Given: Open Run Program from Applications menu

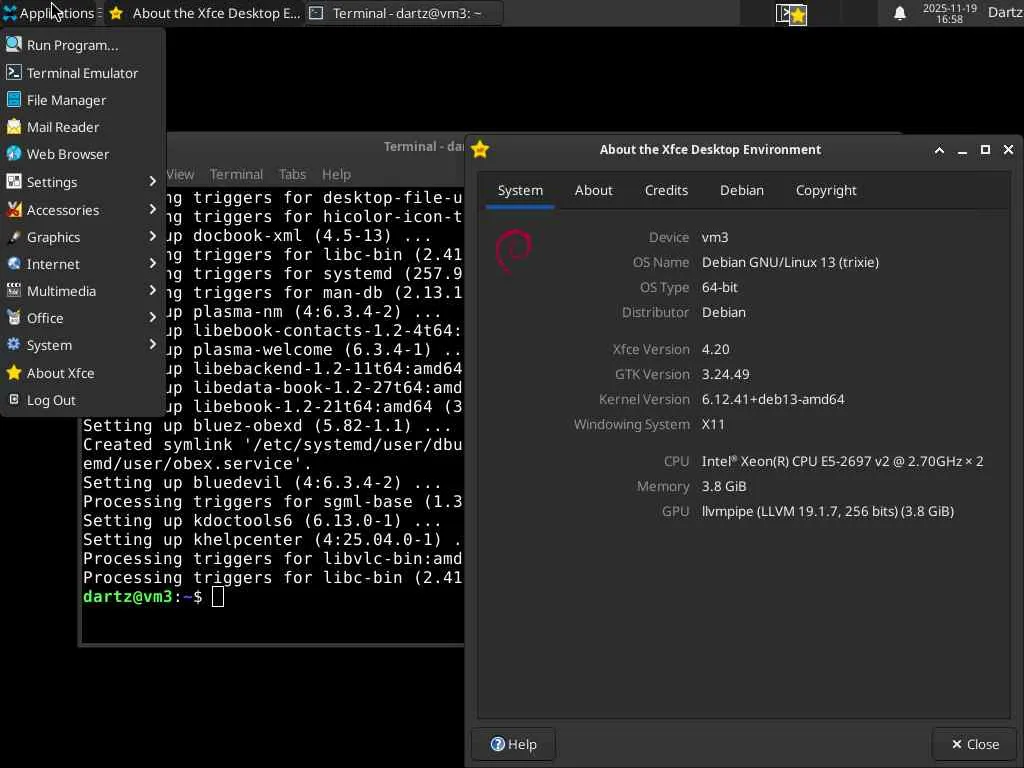Looking at the screenshot, I should click(x=82, y=45).
